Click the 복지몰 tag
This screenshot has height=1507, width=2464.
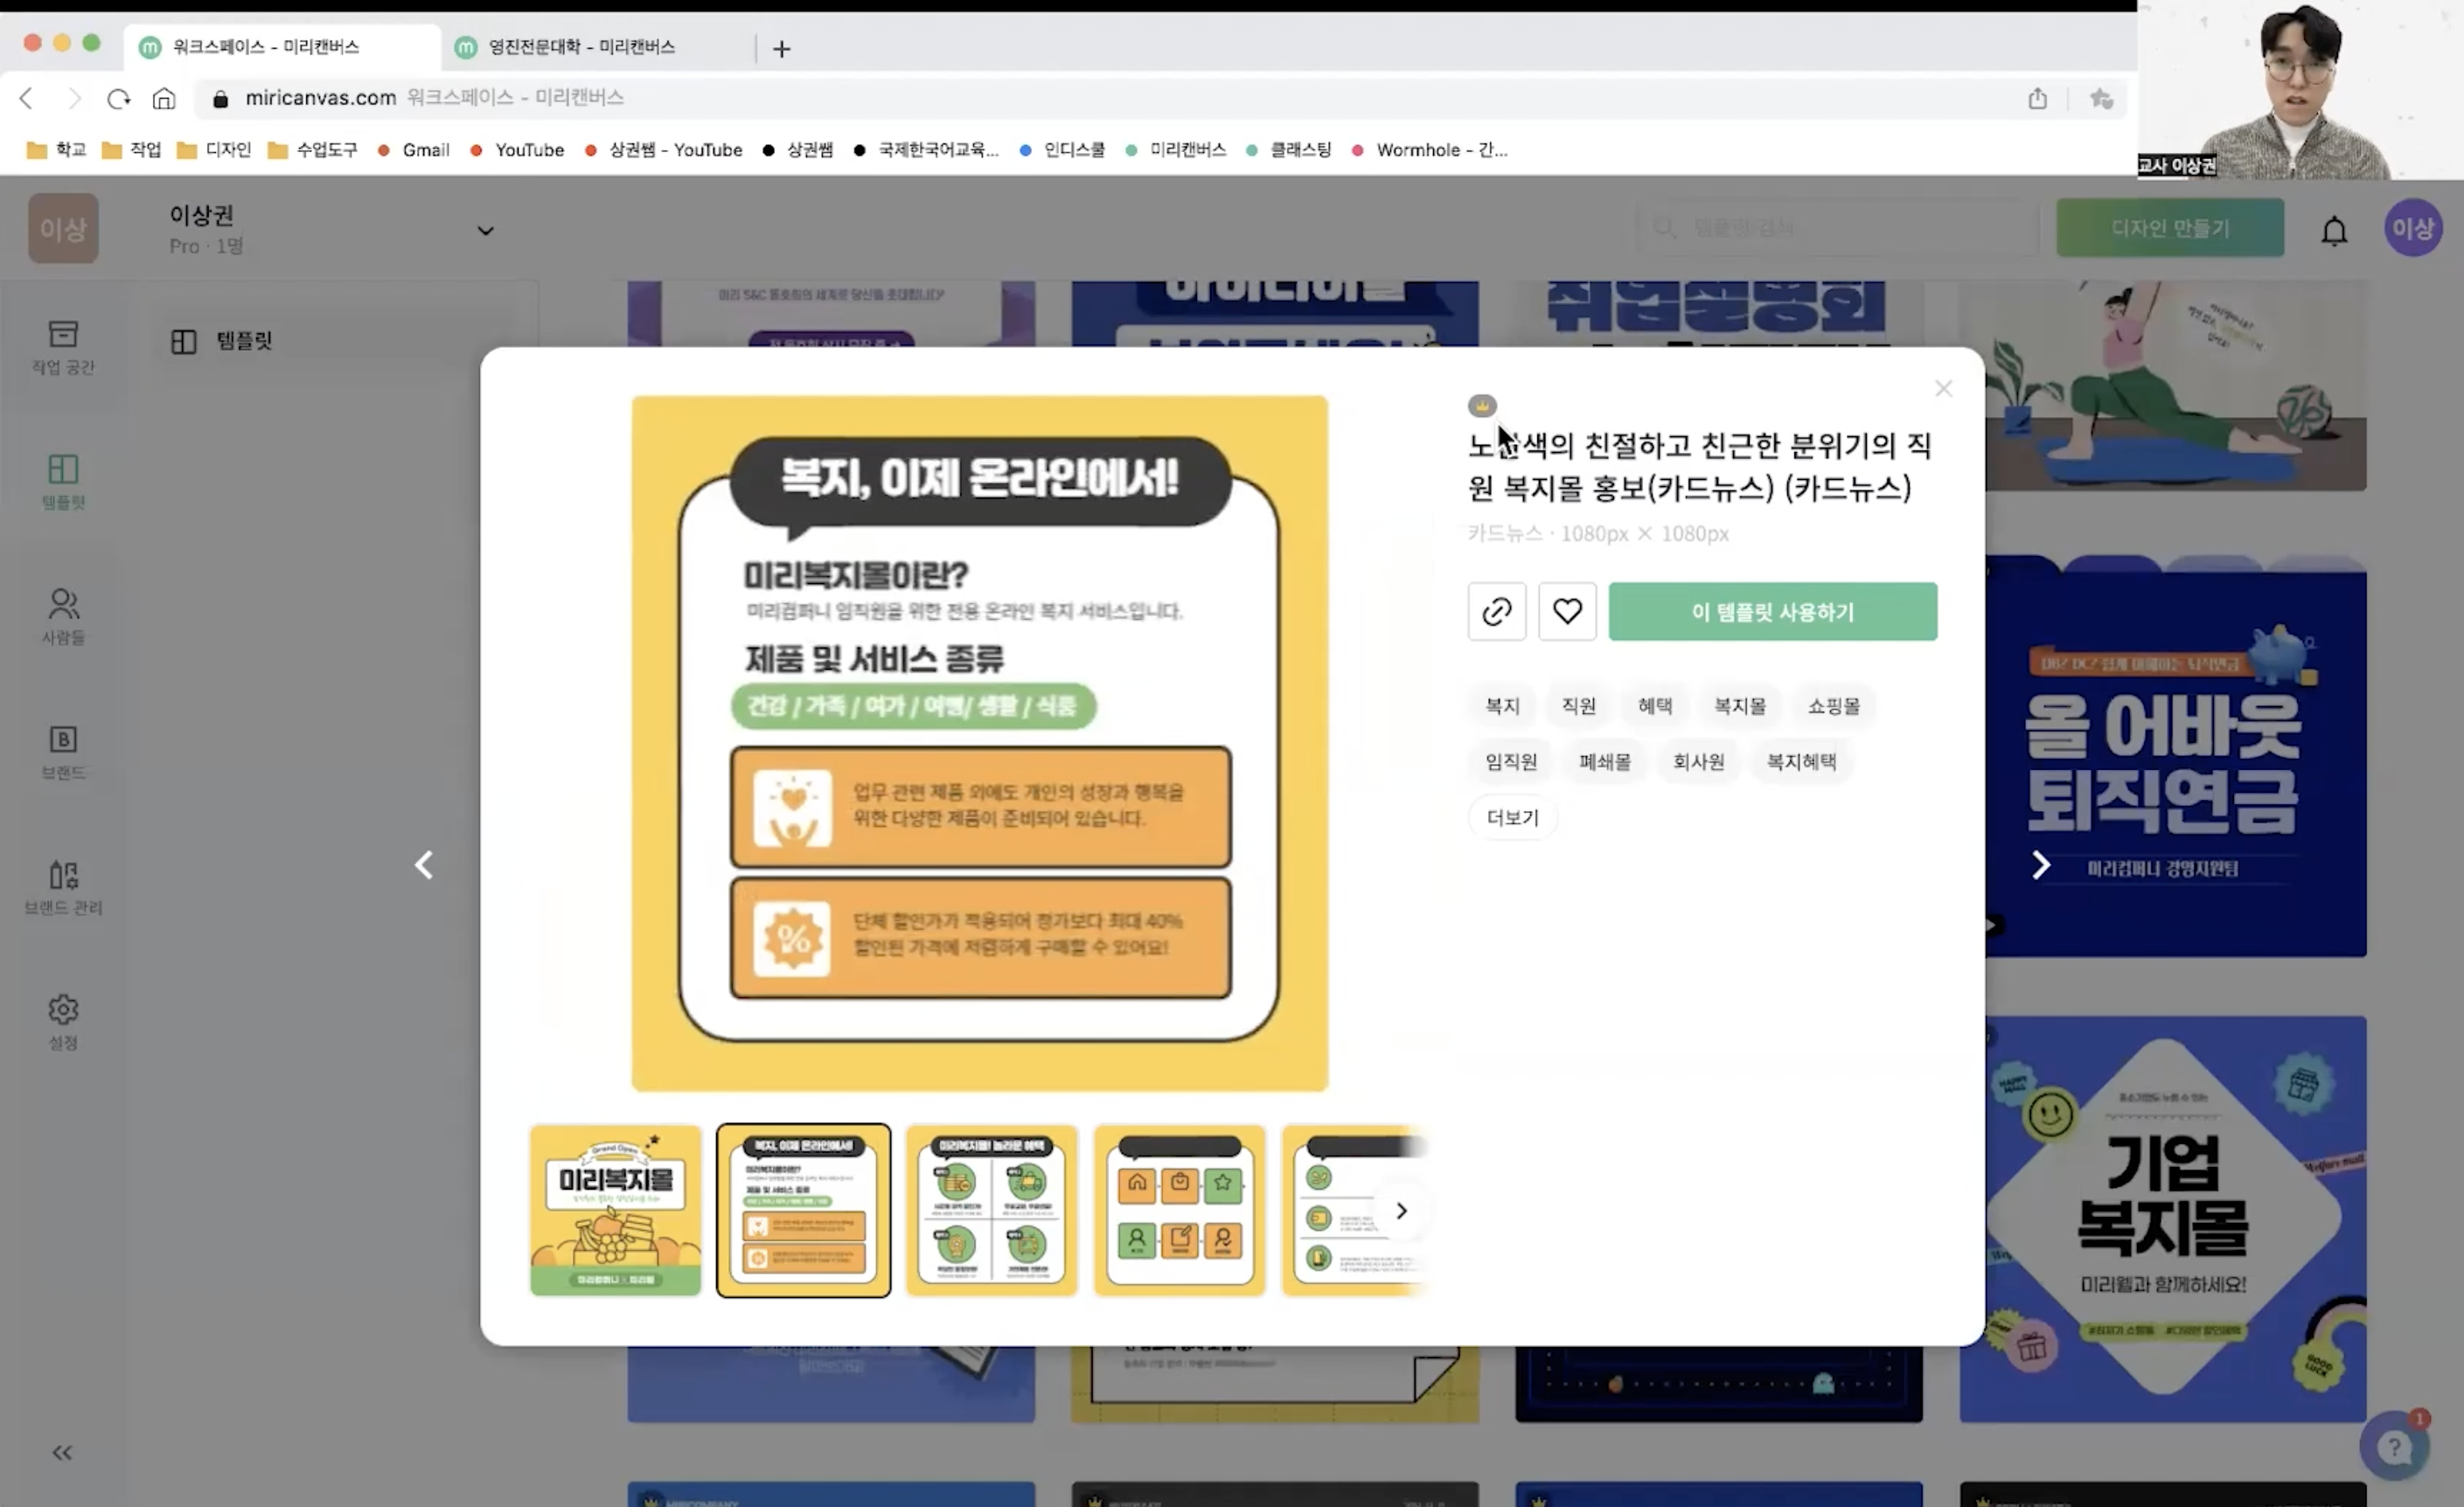coord(1740,706)
